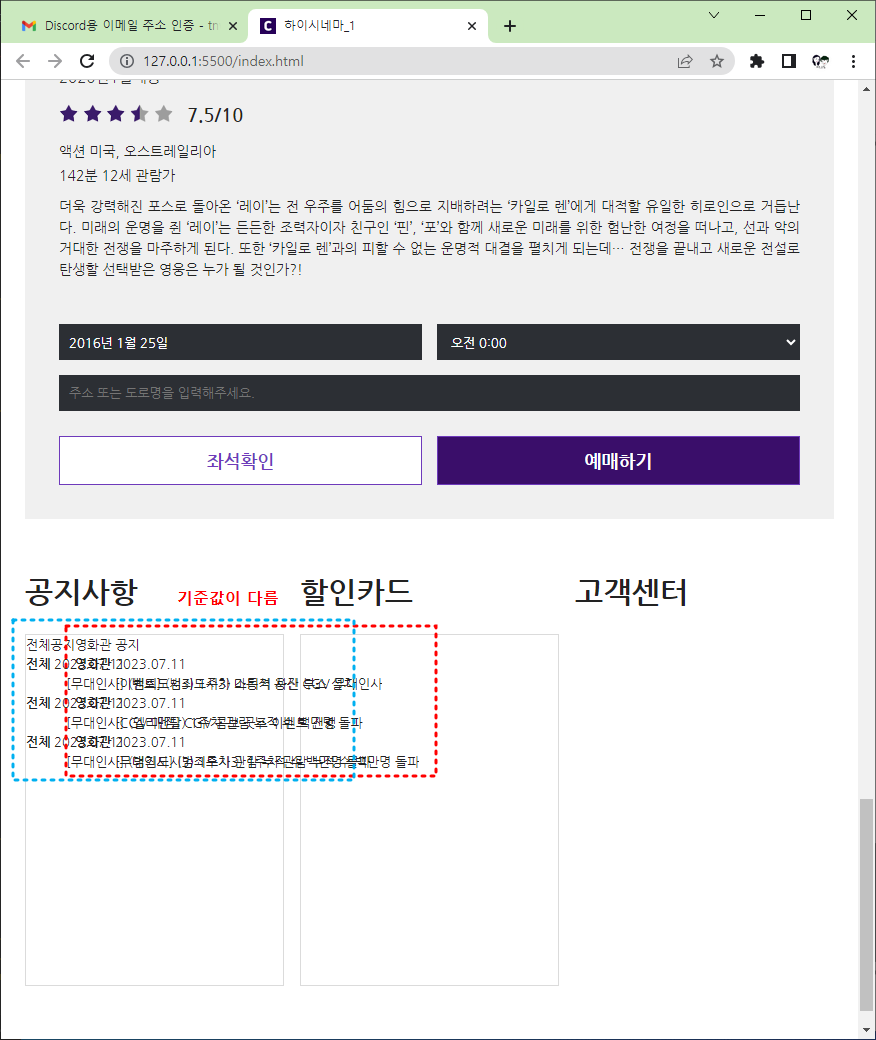Toggle the side panel icon
876x1040 pixels.
[x=788, y=61]
